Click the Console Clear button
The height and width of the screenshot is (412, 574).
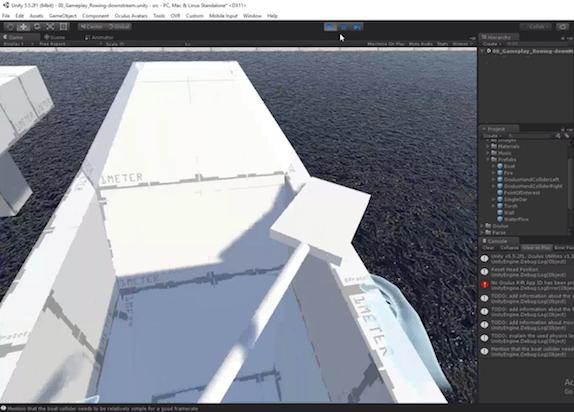point(488,248)
